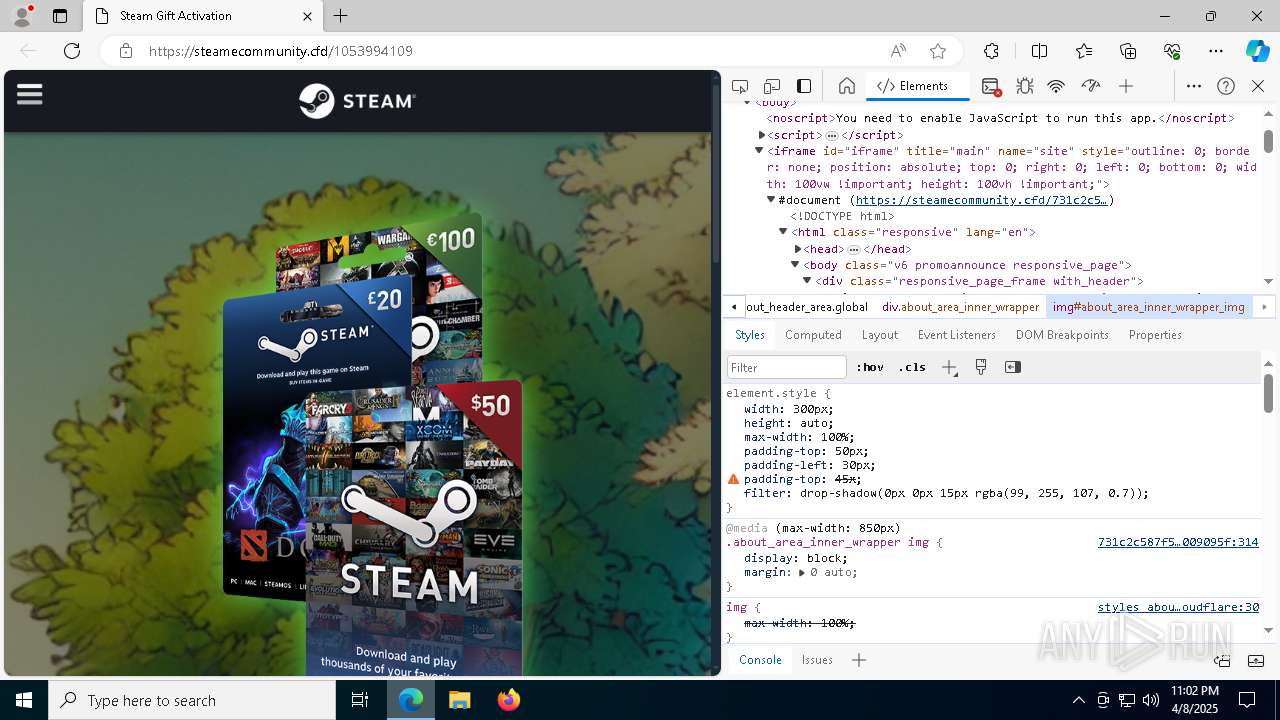This screenshot has height=720, width=1280.
Task: Open the steamecommunity.cfd document link
Action: click(x=981, y=200)
